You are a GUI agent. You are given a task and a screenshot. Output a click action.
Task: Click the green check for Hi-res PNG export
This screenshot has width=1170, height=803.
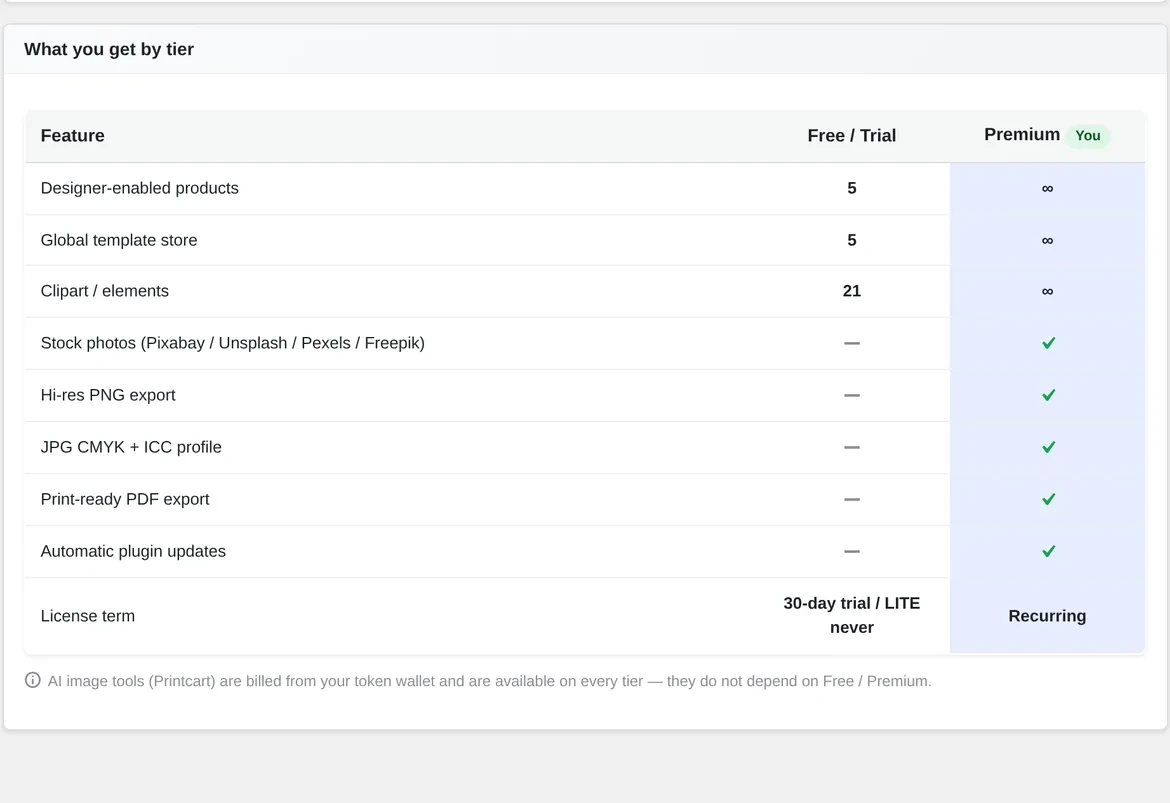point(1048,395)
